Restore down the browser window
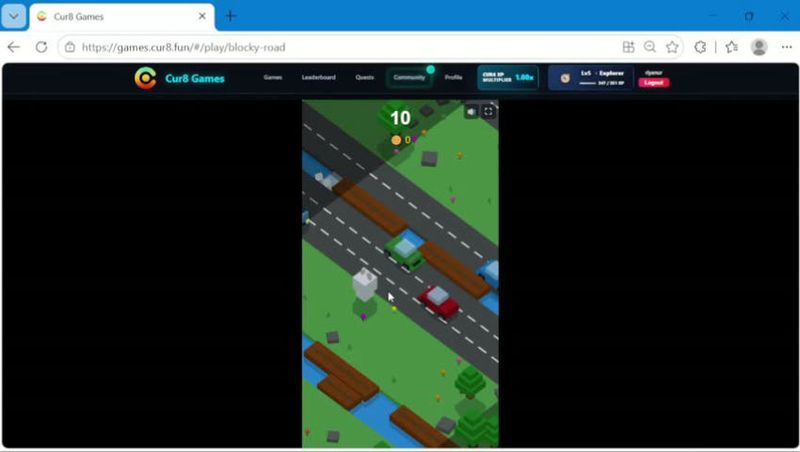Screen dimensions: 800x452 click(x=748, y=16)
